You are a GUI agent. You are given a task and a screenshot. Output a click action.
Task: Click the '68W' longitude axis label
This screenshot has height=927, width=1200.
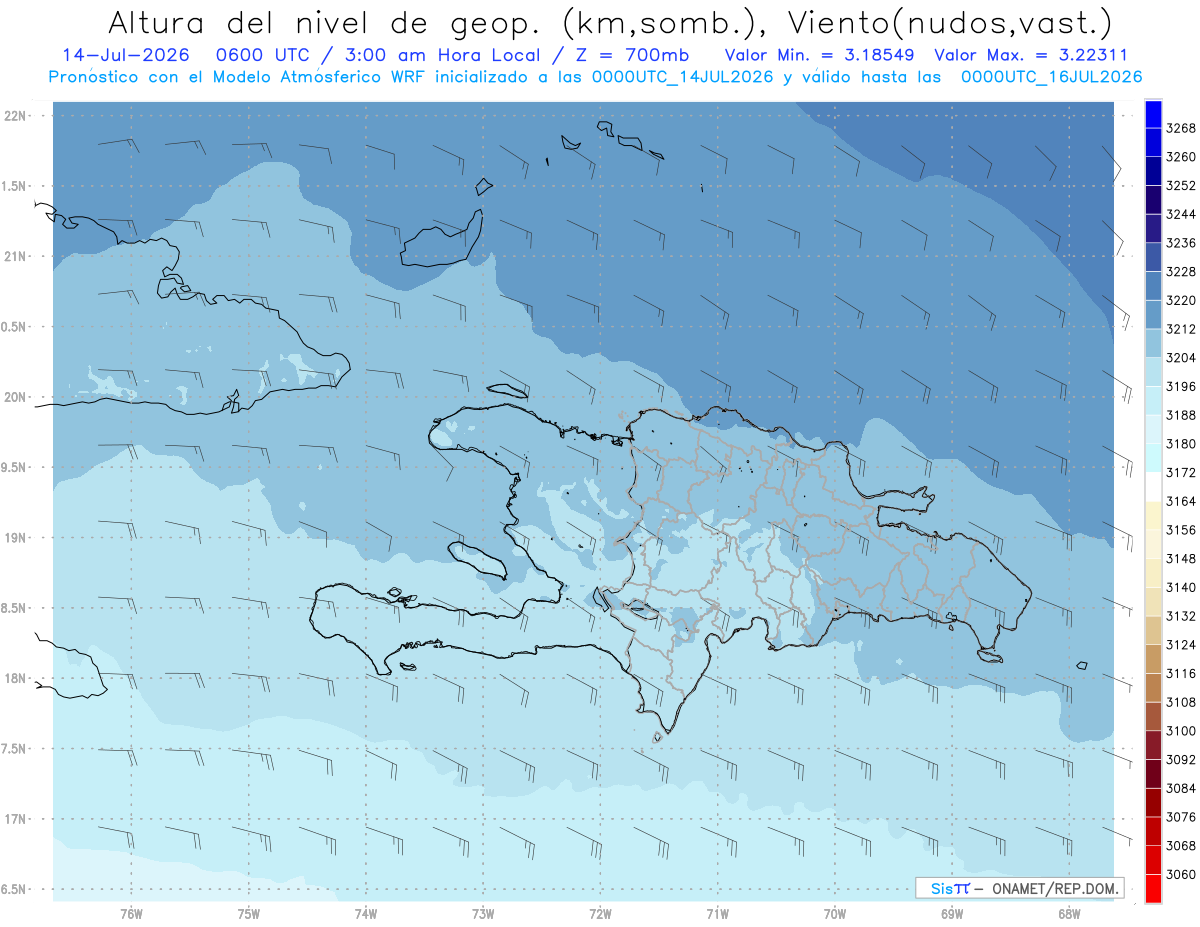[x=1069, y=914]
